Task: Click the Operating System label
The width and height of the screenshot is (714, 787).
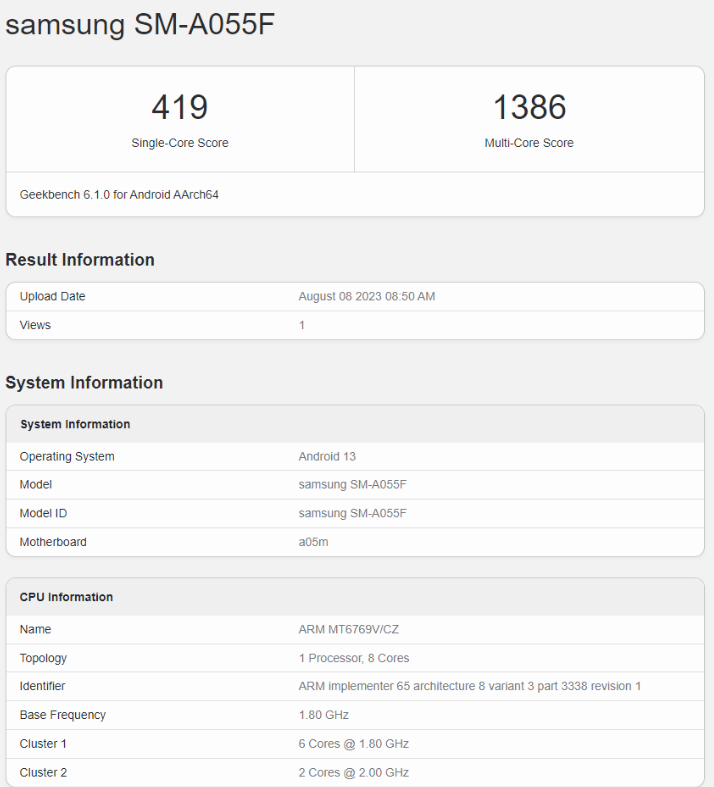Action: [x=67, y=457]
